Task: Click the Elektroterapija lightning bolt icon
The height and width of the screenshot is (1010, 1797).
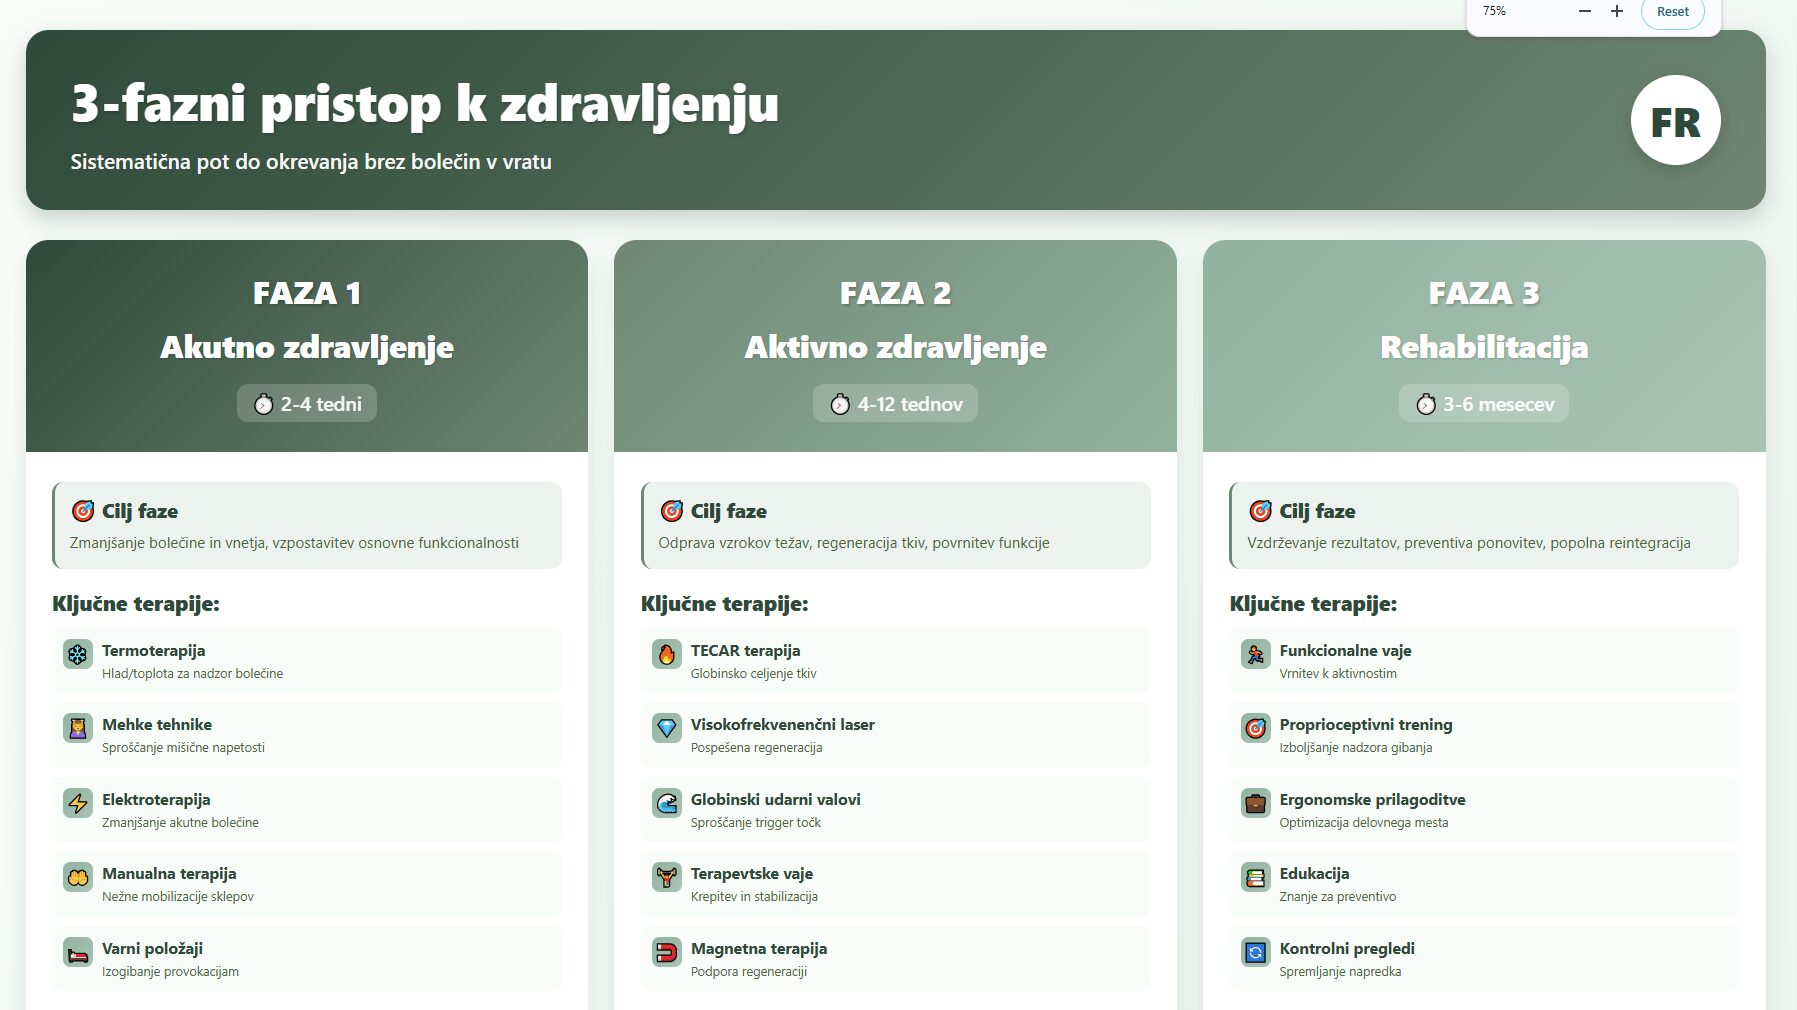Action: tap(78, 804)
